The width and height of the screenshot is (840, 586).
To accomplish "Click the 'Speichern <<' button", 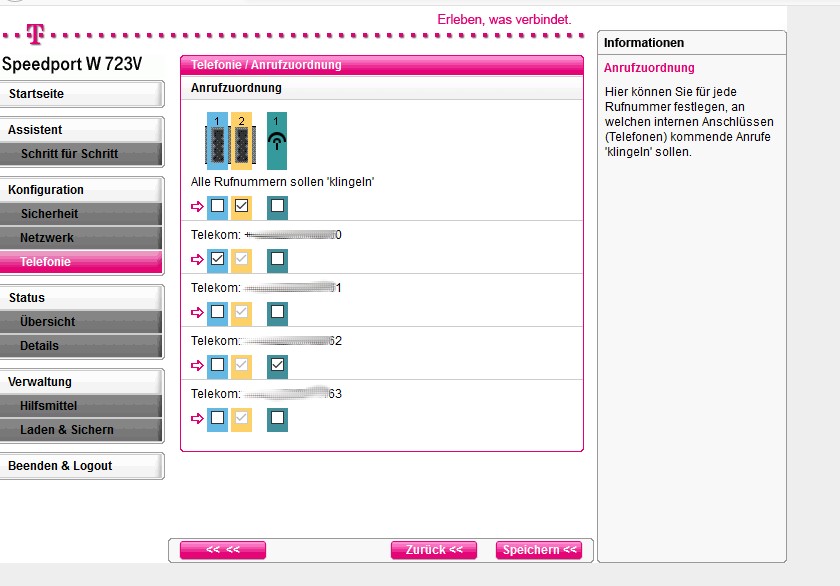I will [539, 550].
